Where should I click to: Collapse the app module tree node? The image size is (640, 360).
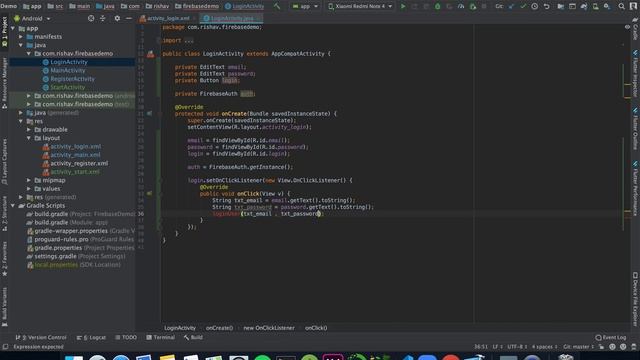click(x=13, y=28)
